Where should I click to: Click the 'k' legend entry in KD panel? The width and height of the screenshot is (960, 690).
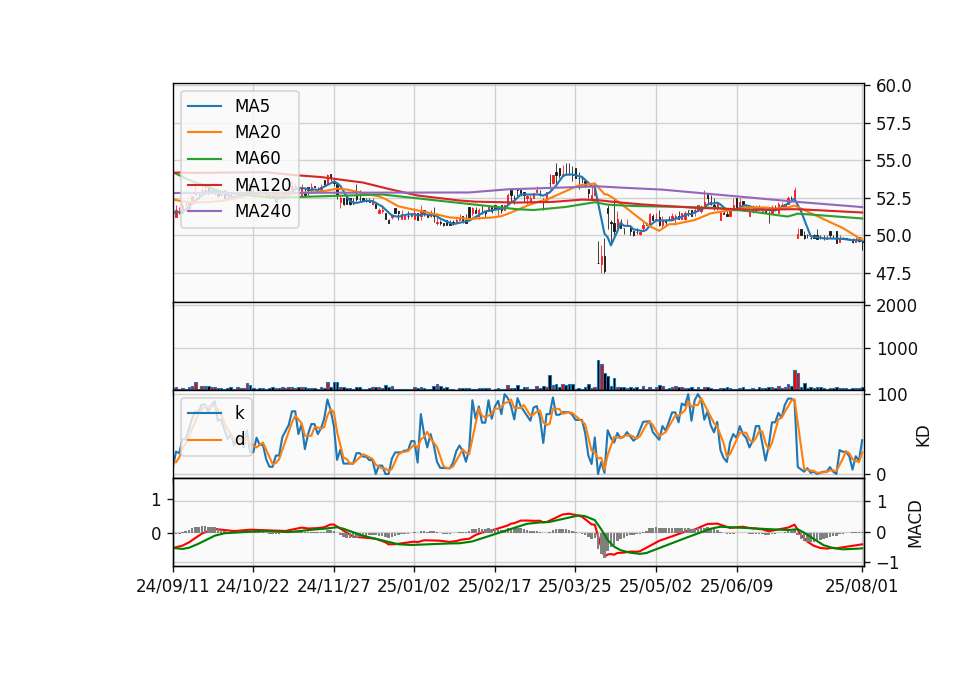coord(239,413)
